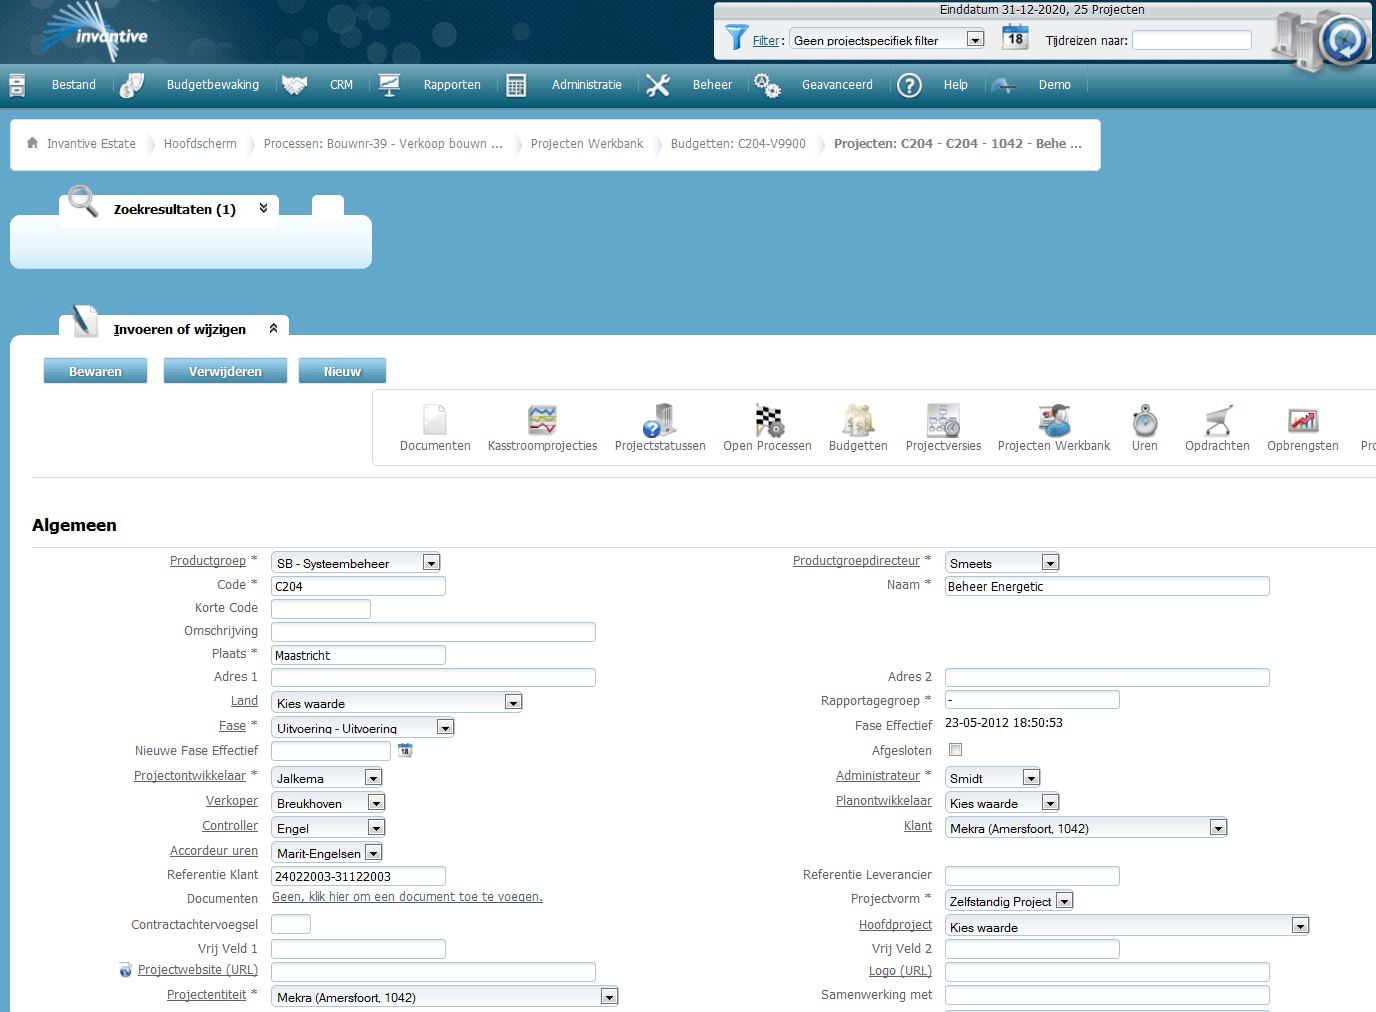The height and width of the screenshot is (1012, 1376).
Task: Click the link to add a document
Action: point(407,897)
